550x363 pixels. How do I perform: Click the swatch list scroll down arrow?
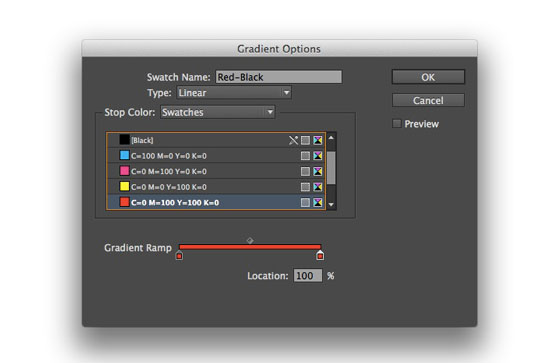click(x=331, y=204)
